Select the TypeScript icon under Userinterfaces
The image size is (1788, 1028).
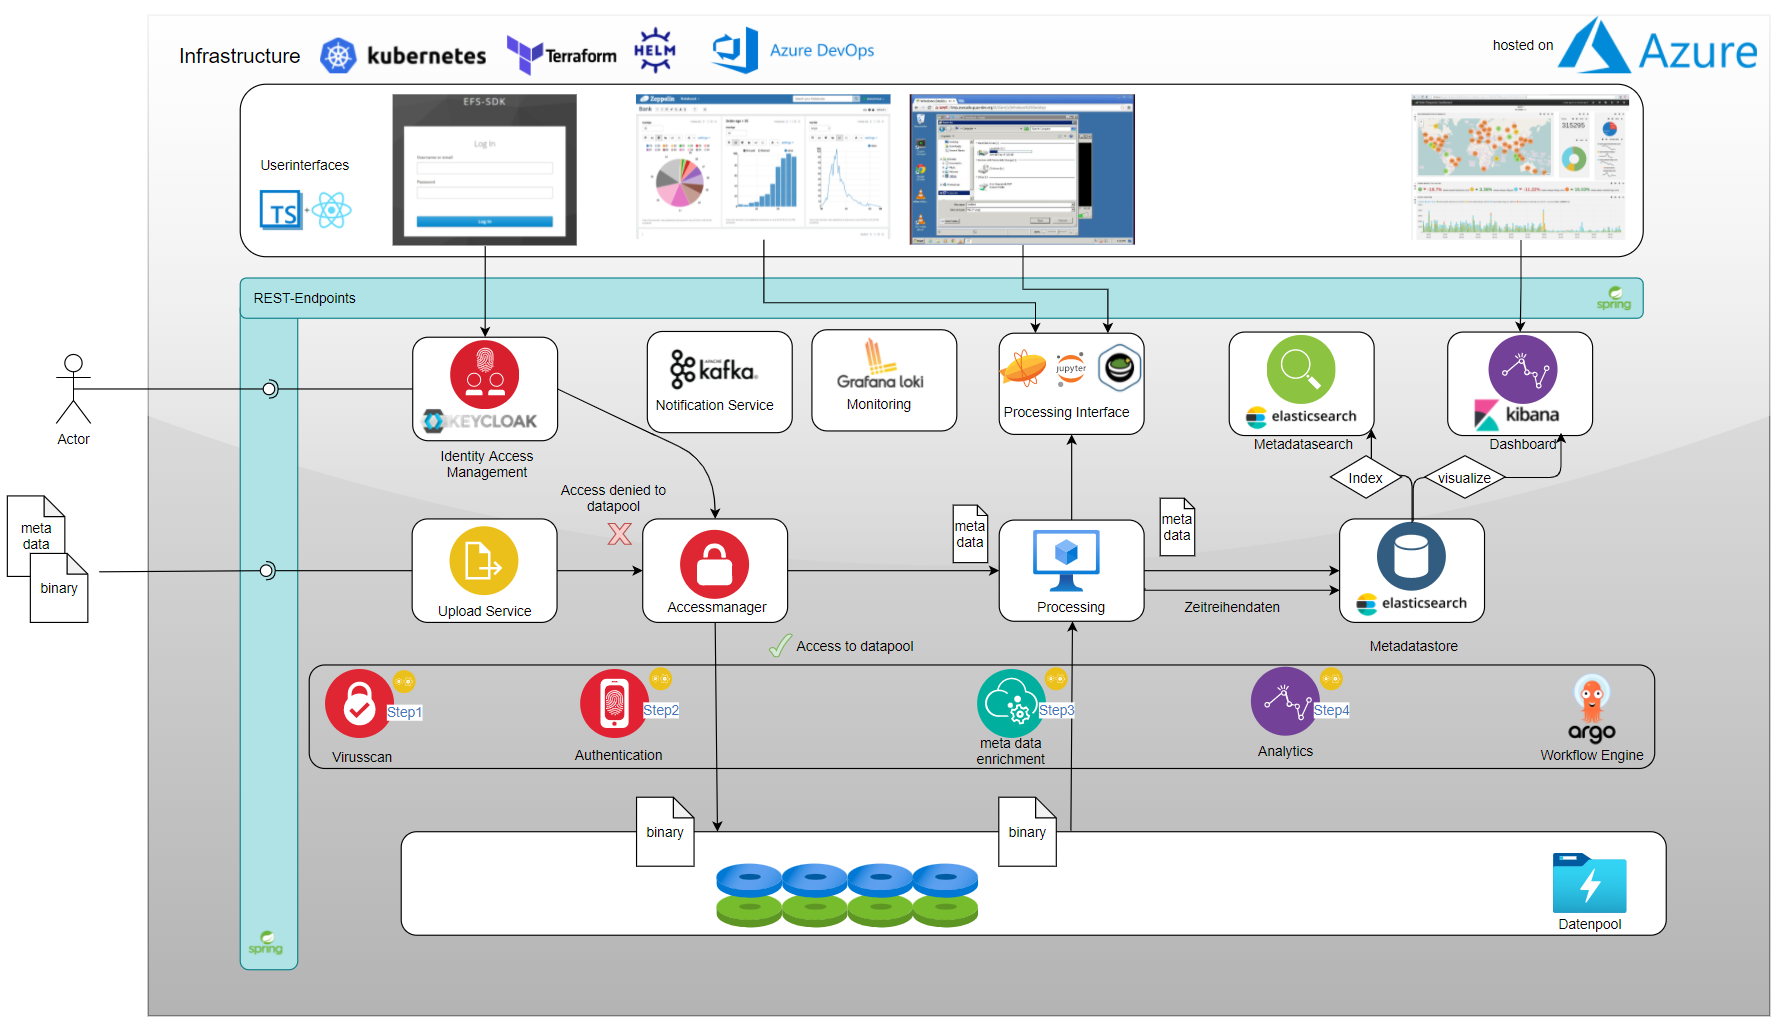pyautogui.click(x=281, y=210)
